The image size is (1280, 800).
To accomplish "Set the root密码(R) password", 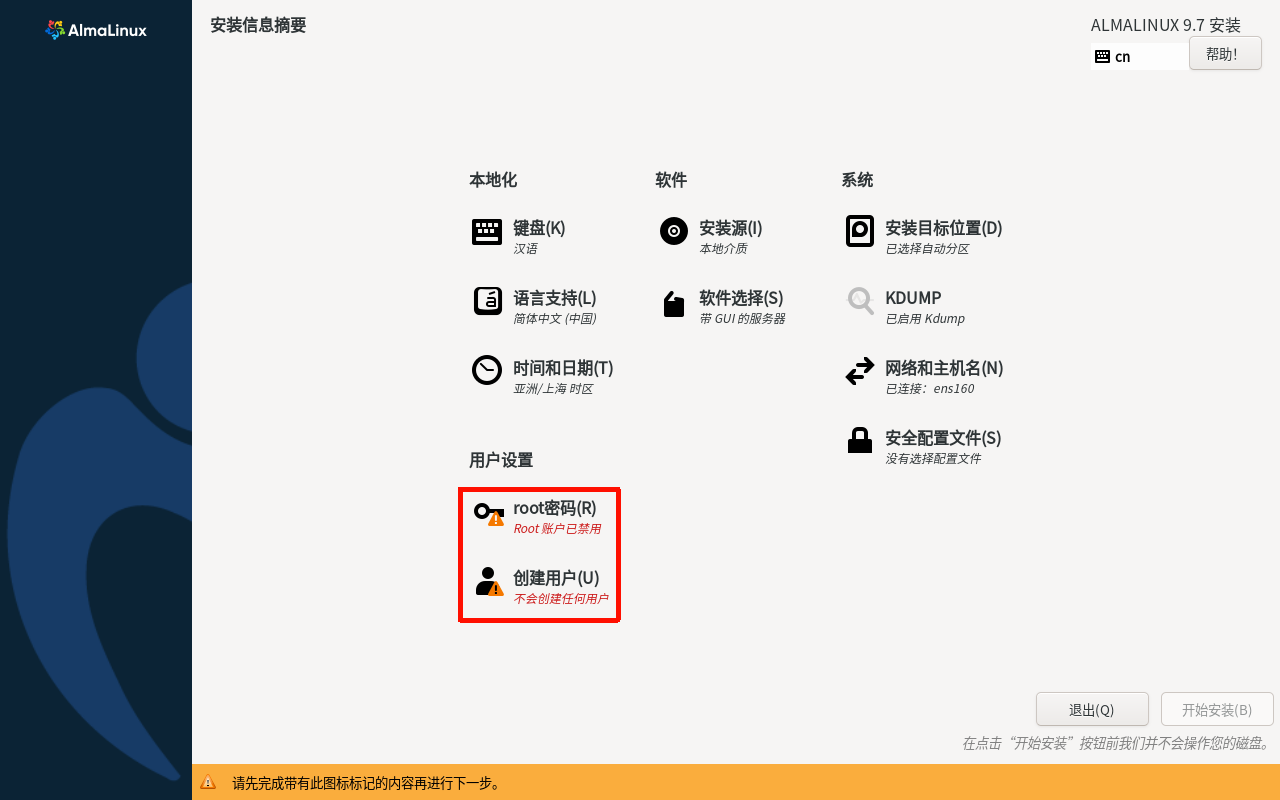I will 555,508.
